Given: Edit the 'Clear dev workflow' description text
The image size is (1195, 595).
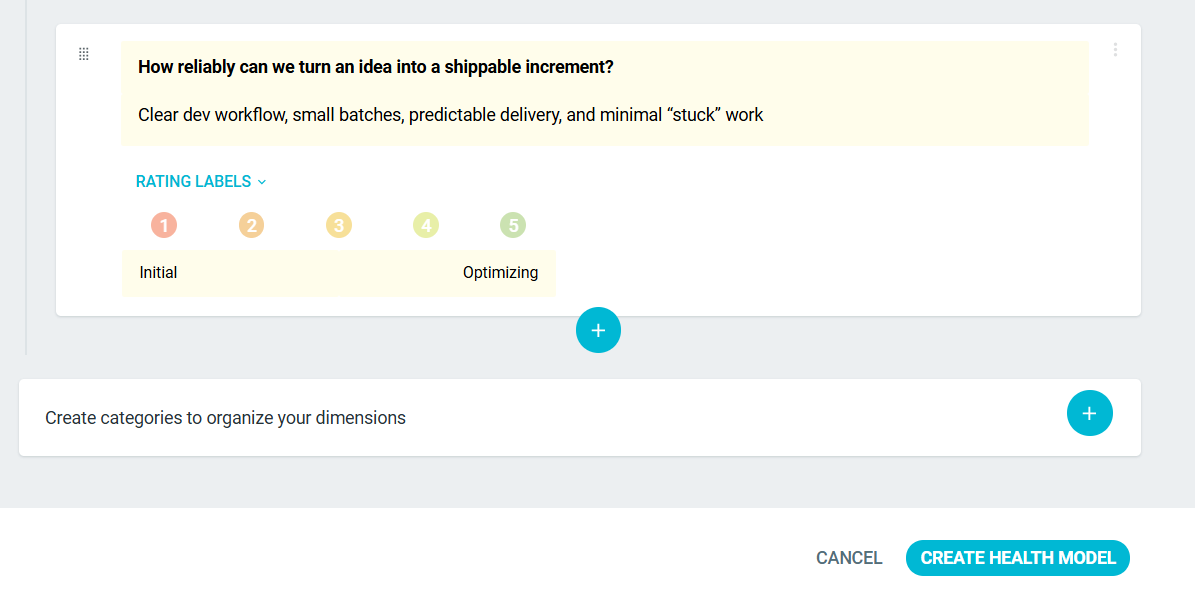Looking at the screenshot, I should [x=450, y=115].
